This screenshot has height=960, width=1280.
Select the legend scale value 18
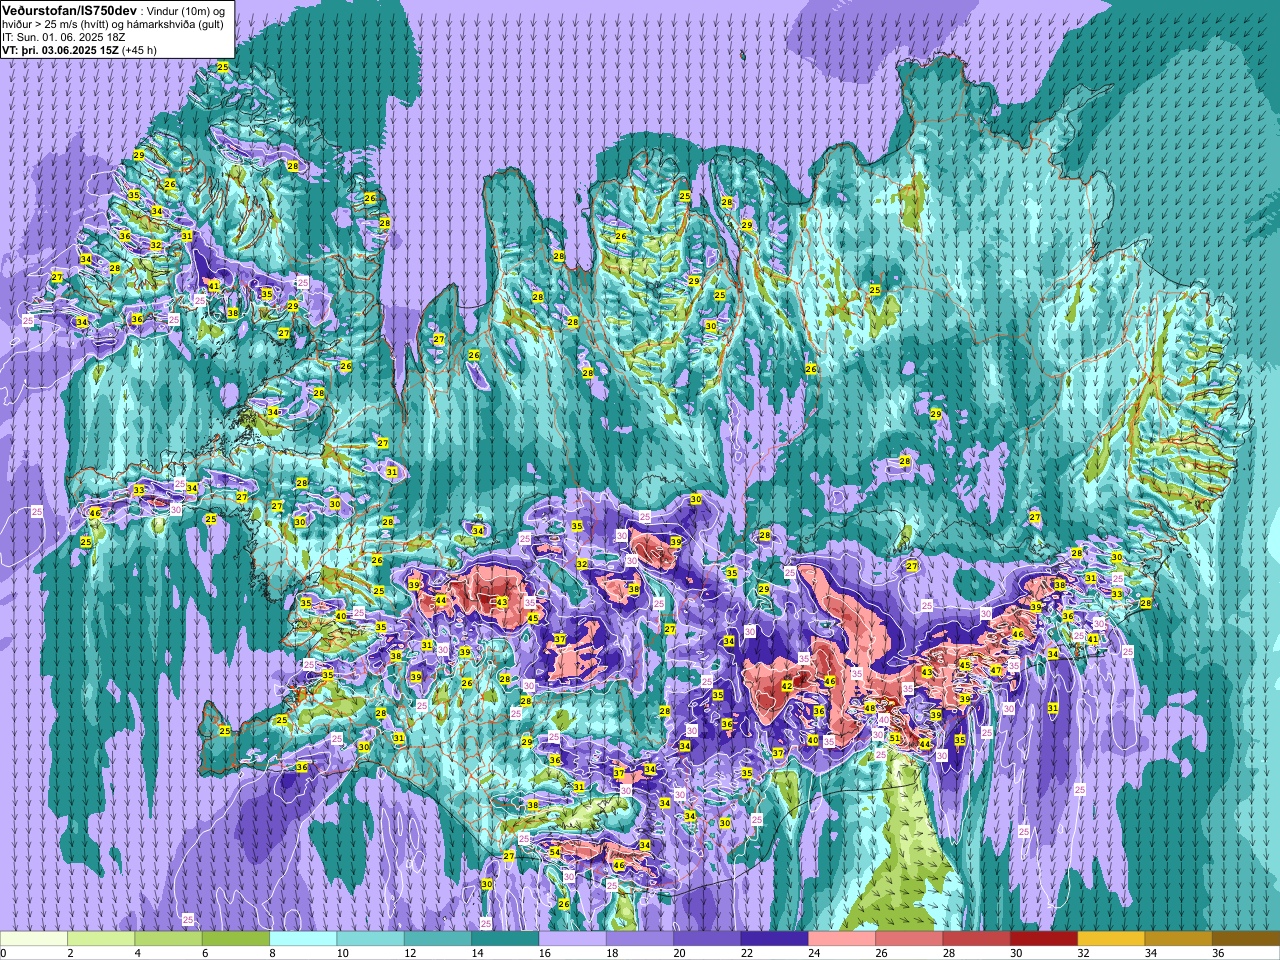click(611, 953)
